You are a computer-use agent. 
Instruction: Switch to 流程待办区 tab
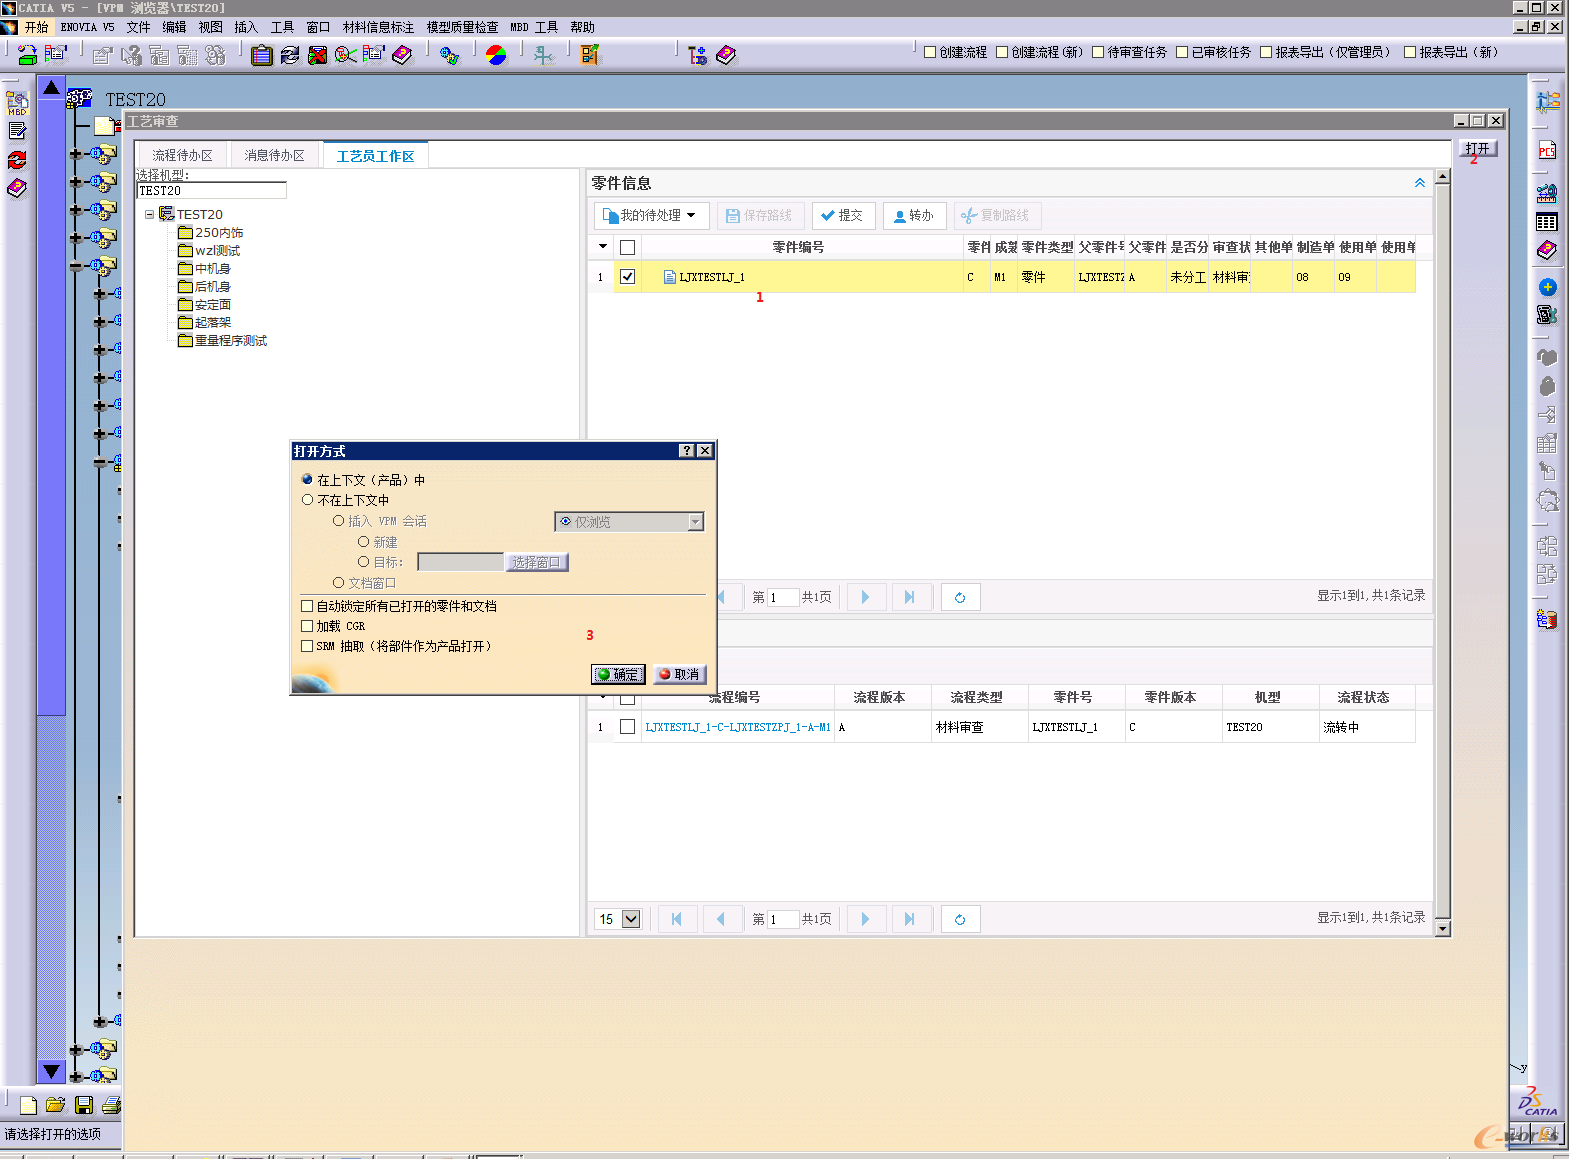tap(182, 155)
